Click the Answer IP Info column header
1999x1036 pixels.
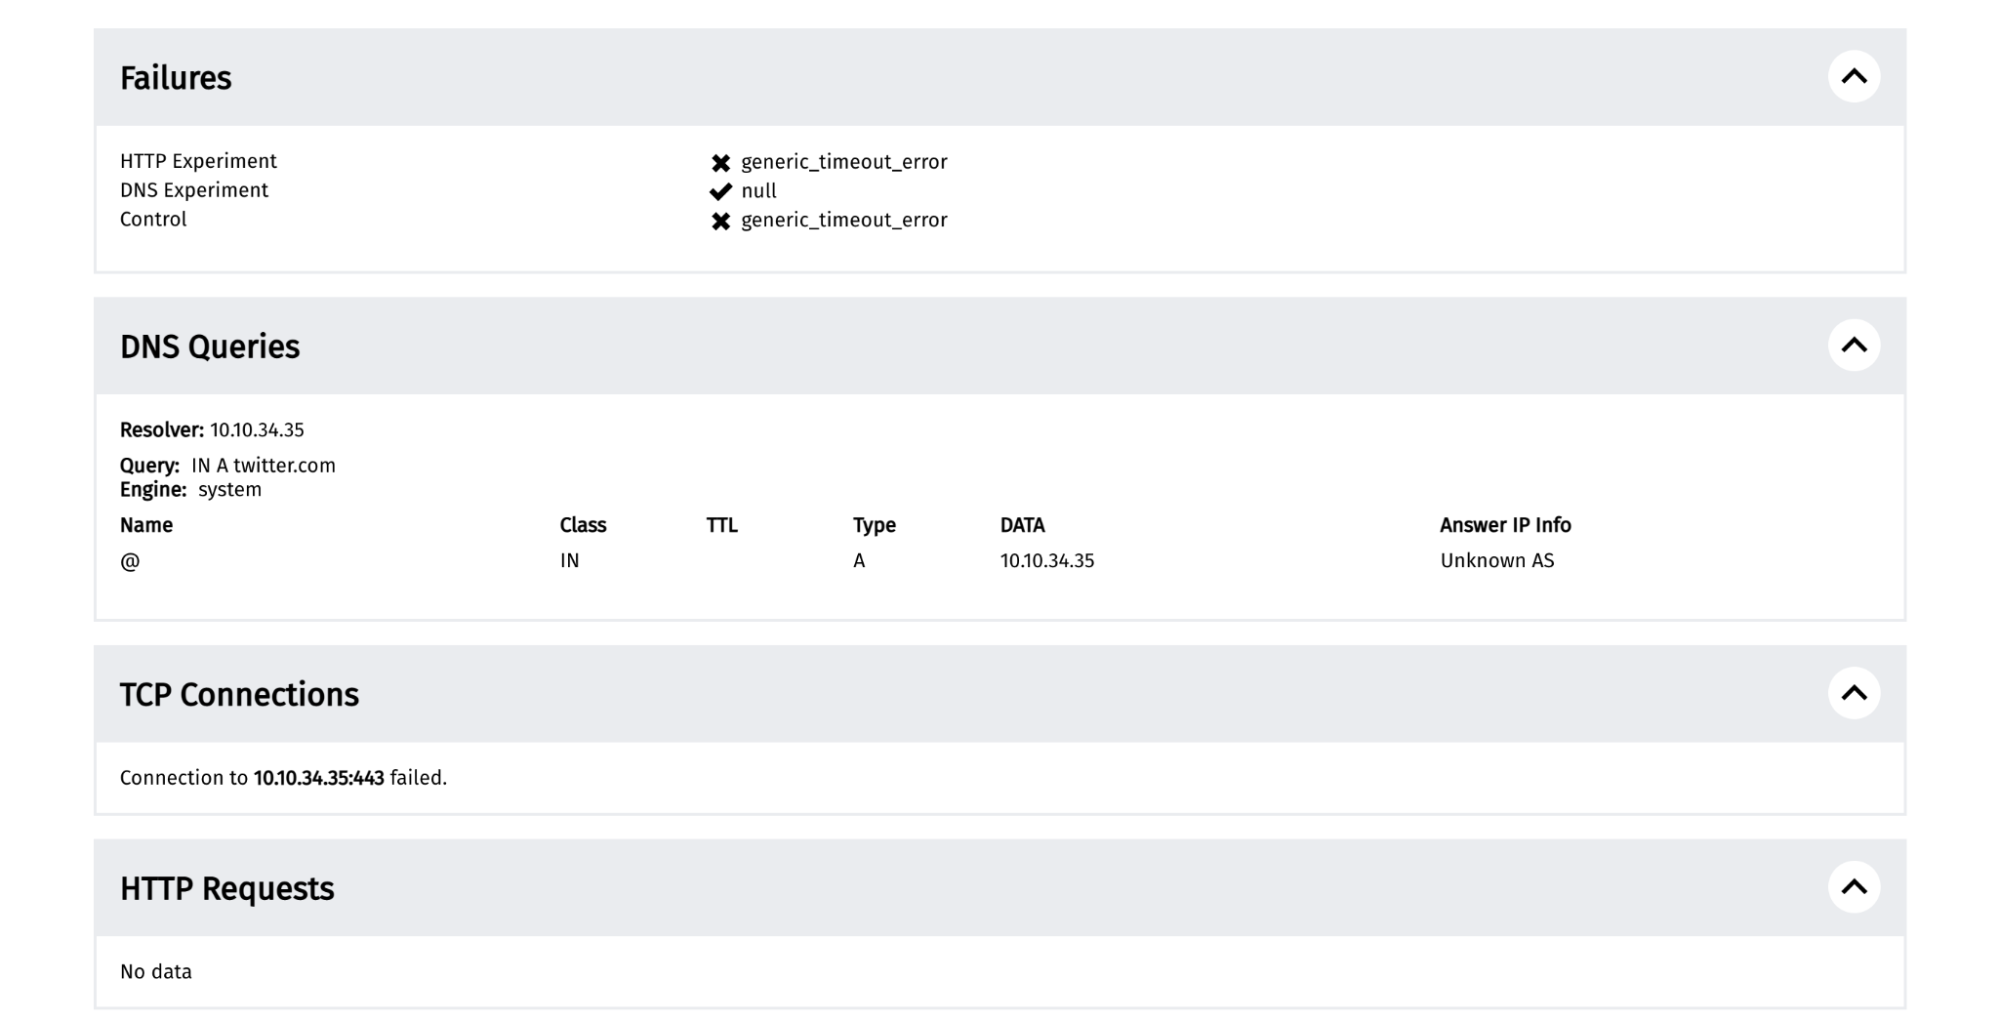1505,525
